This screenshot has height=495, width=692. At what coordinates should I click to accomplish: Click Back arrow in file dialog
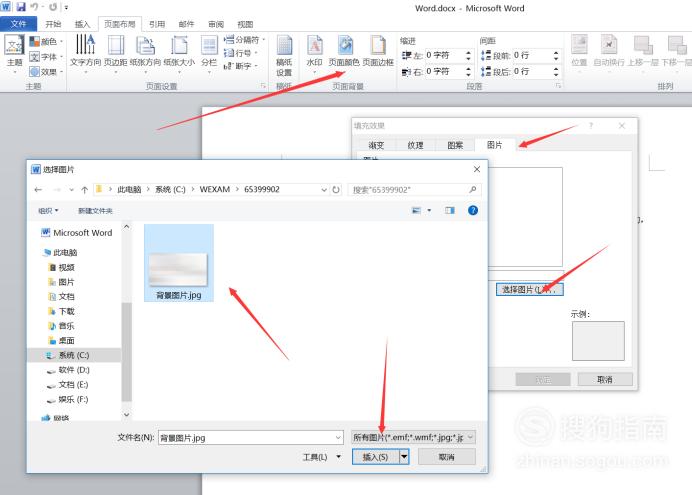(38, 190)
